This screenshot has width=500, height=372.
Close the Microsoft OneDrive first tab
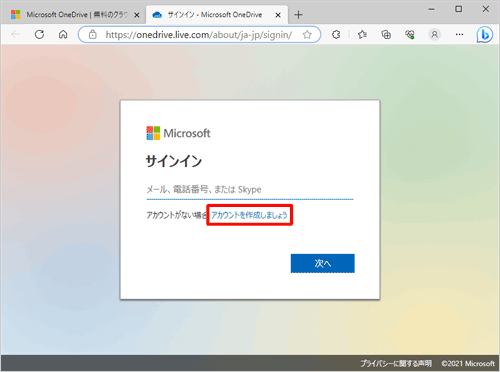[137, 15]
